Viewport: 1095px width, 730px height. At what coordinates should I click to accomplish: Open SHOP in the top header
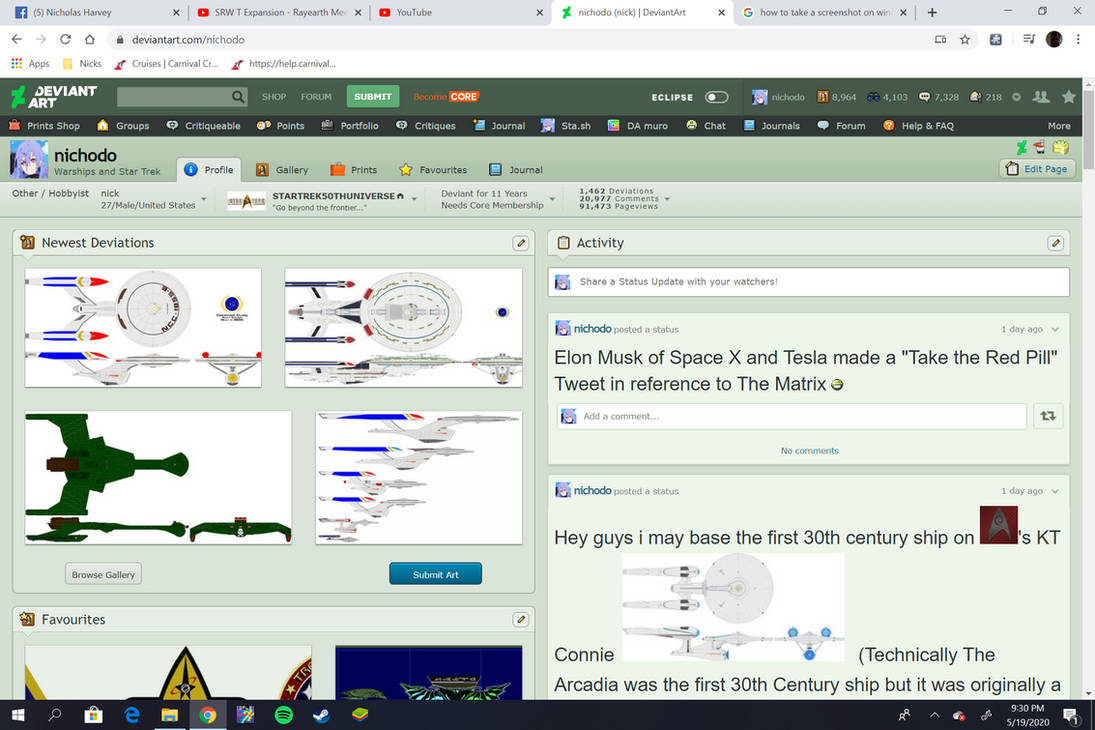[274, 97]
